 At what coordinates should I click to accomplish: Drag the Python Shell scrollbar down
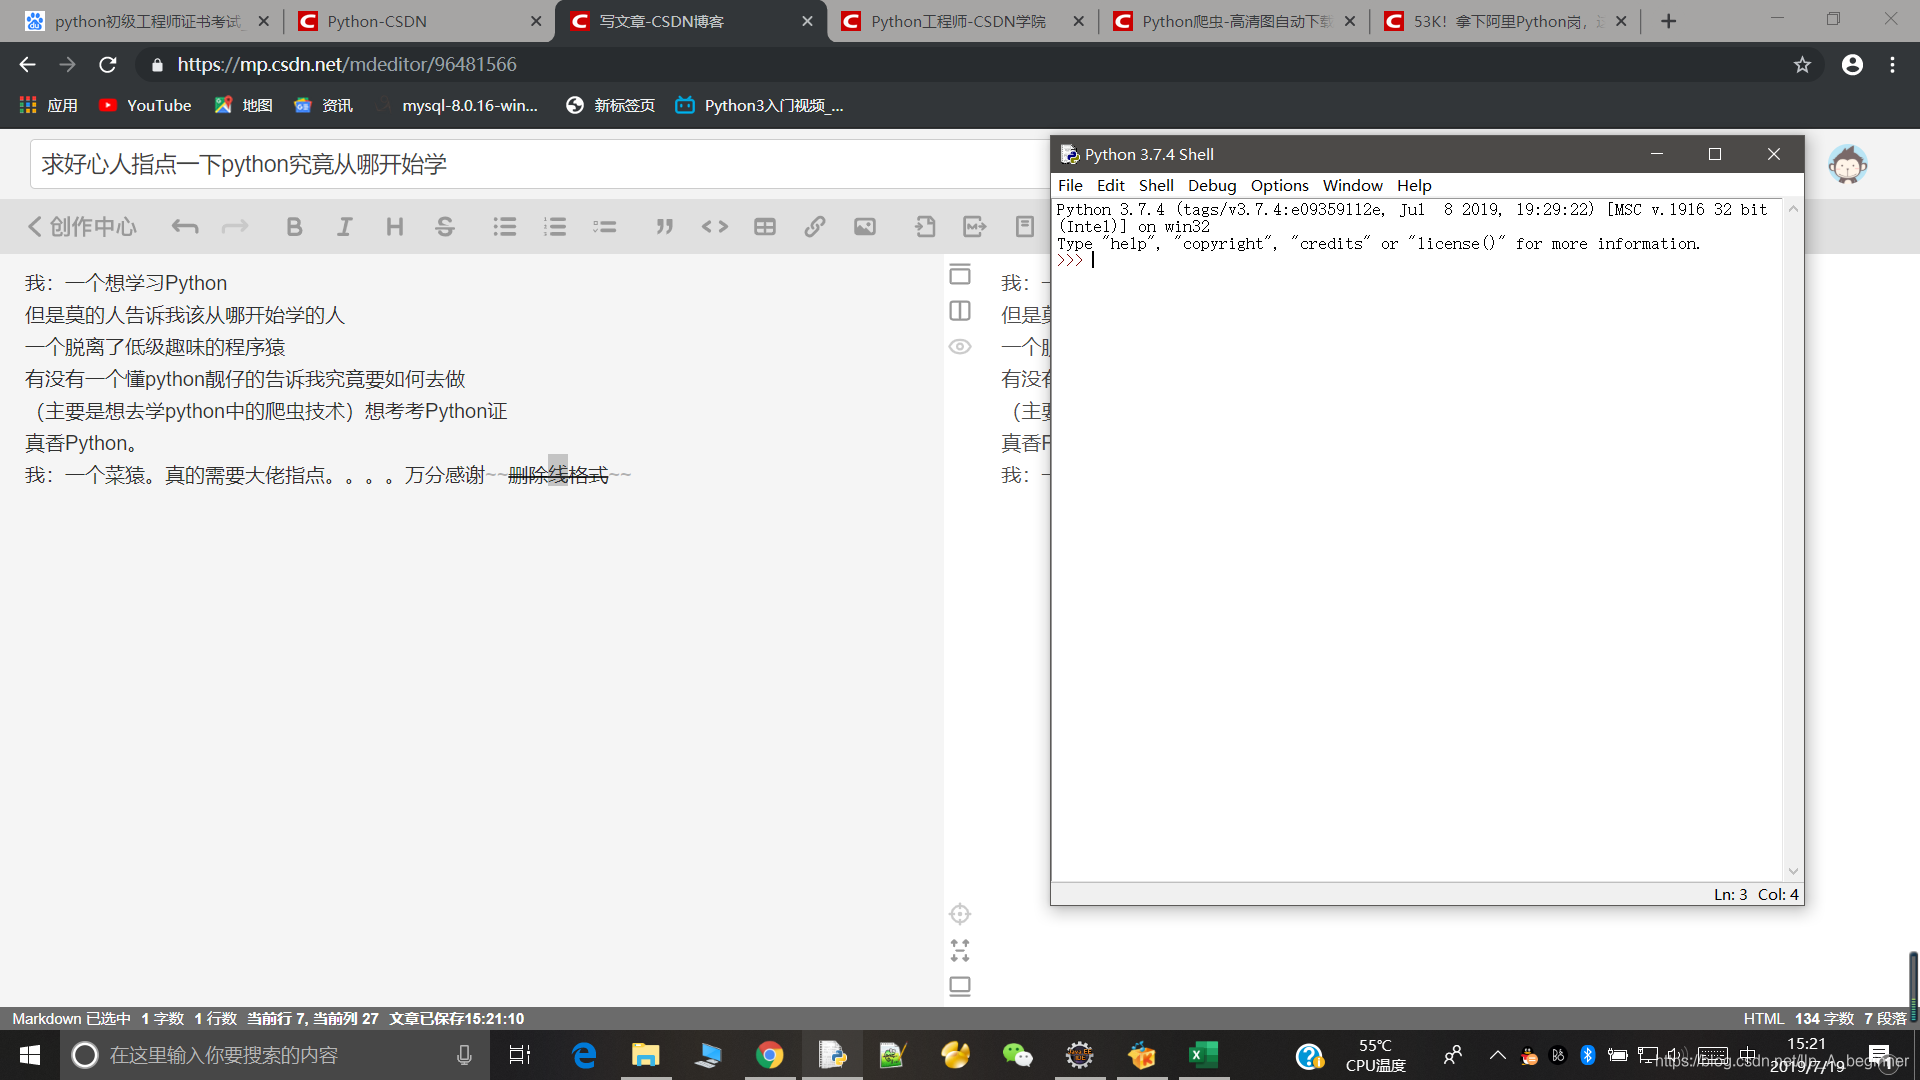click(1793, 870)
